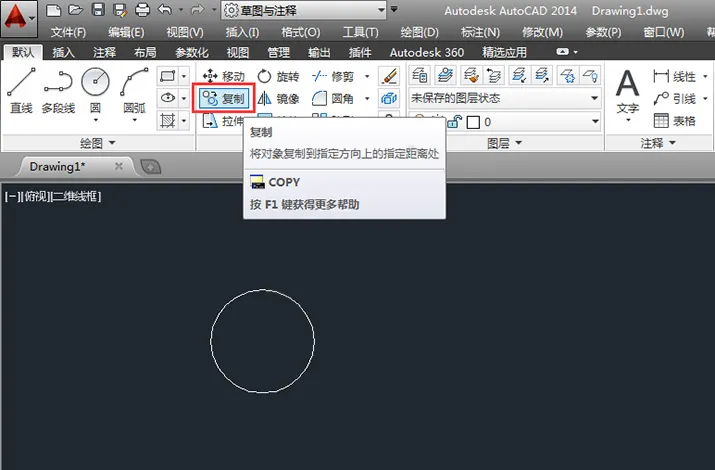Expand the Hatch tool dropdown arrow
715x470 pixels.
pyautogui.click(x=184, y=121)
